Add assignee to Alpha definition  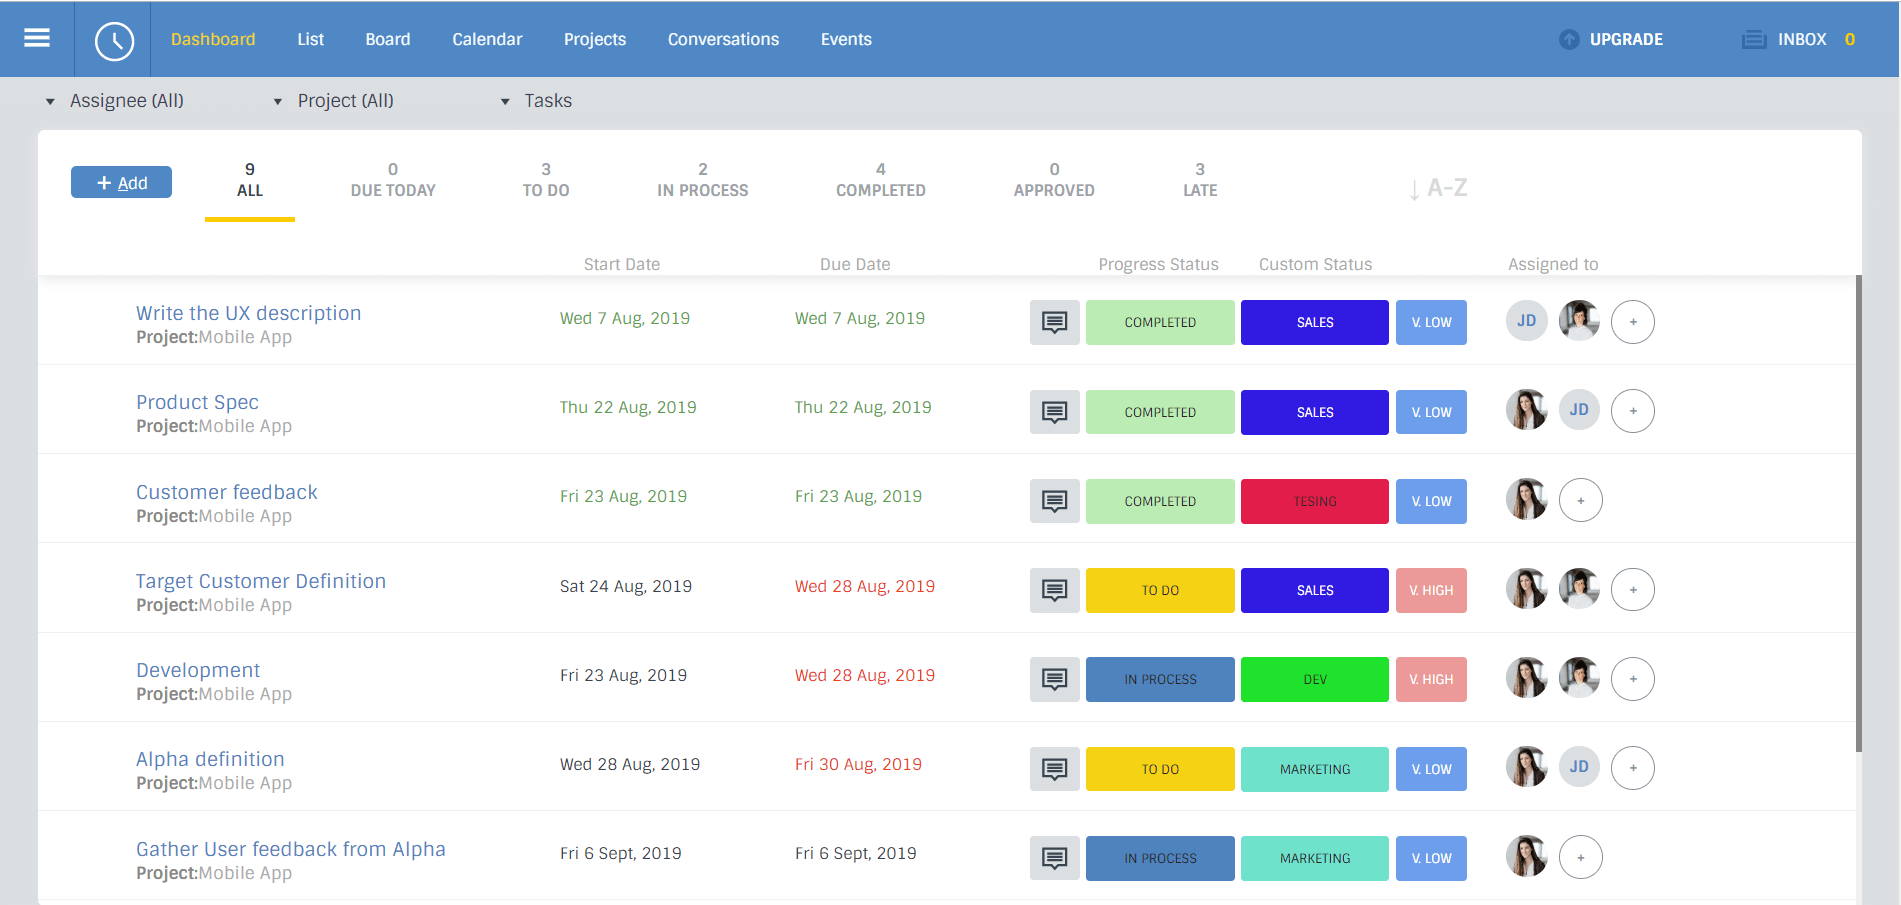(x=1633, y=768)
